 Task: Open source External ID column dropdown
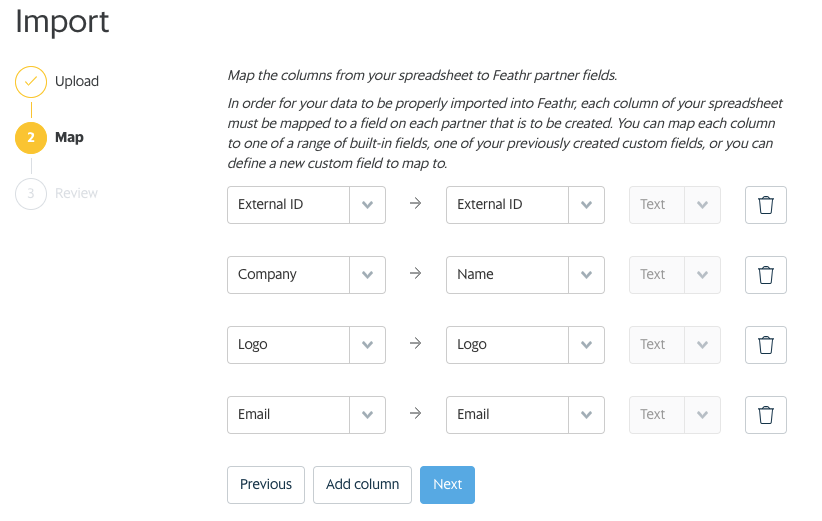(367, 204)
